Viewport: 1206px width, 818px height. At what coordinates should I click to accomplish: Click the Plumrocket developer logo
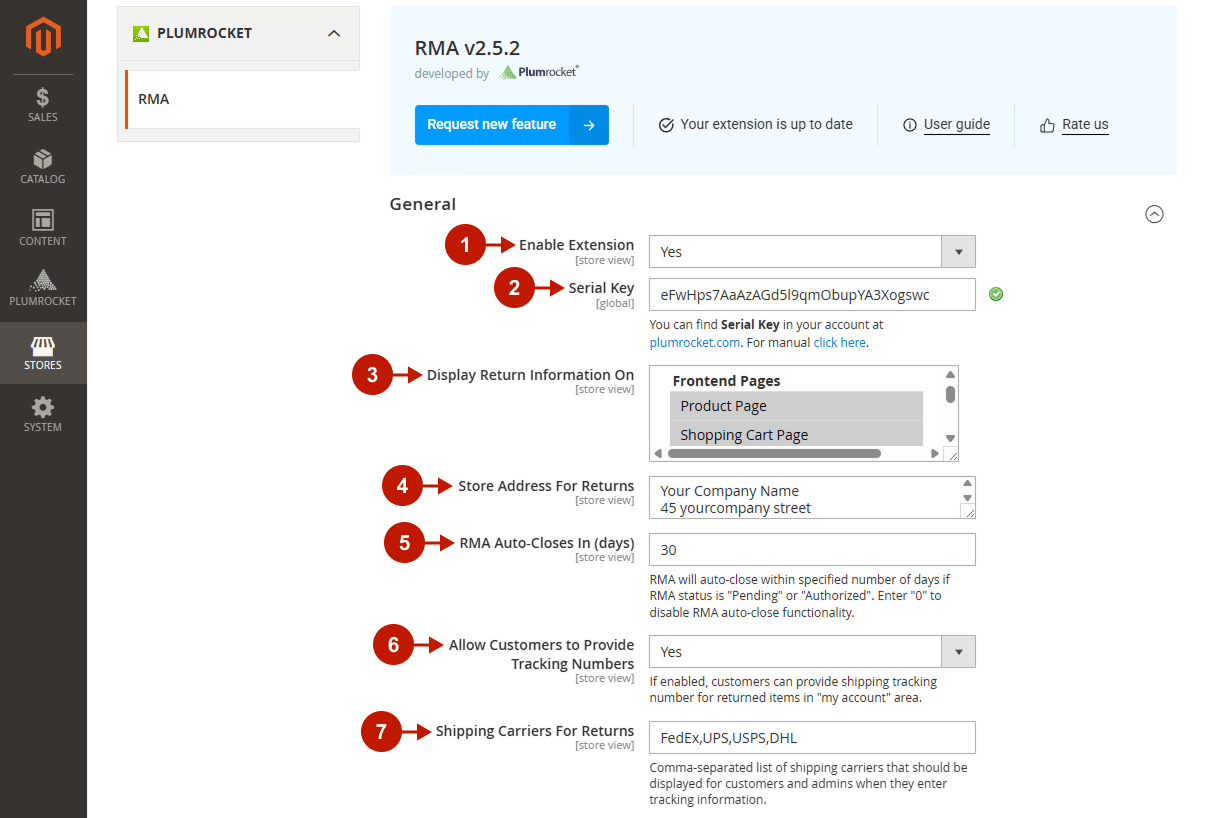click(x=539, y=72)
